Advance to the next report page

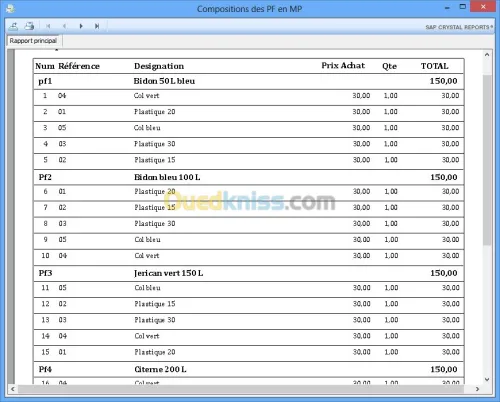[81, 26]
